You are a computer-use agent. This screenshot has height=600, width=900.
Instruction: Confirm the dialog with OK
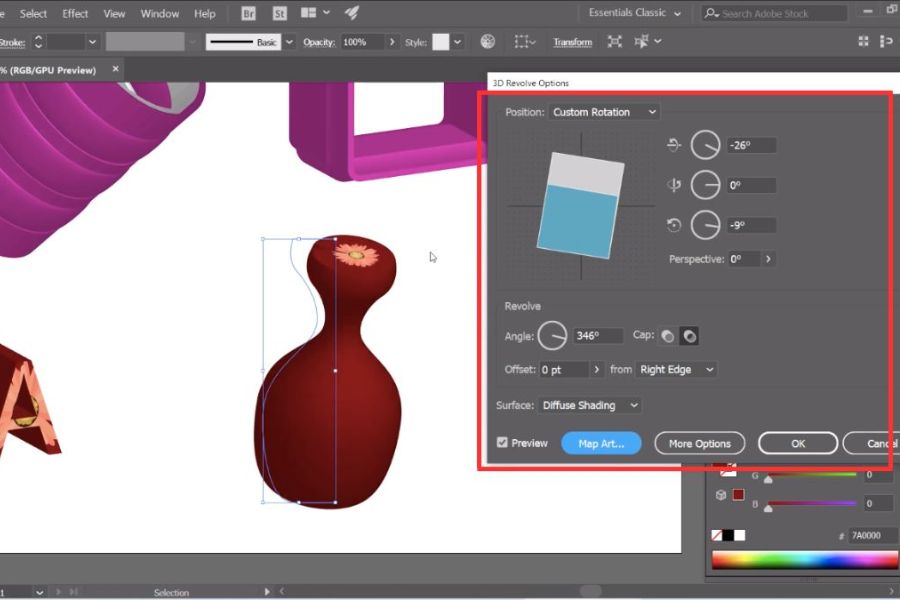coord(797,443)
